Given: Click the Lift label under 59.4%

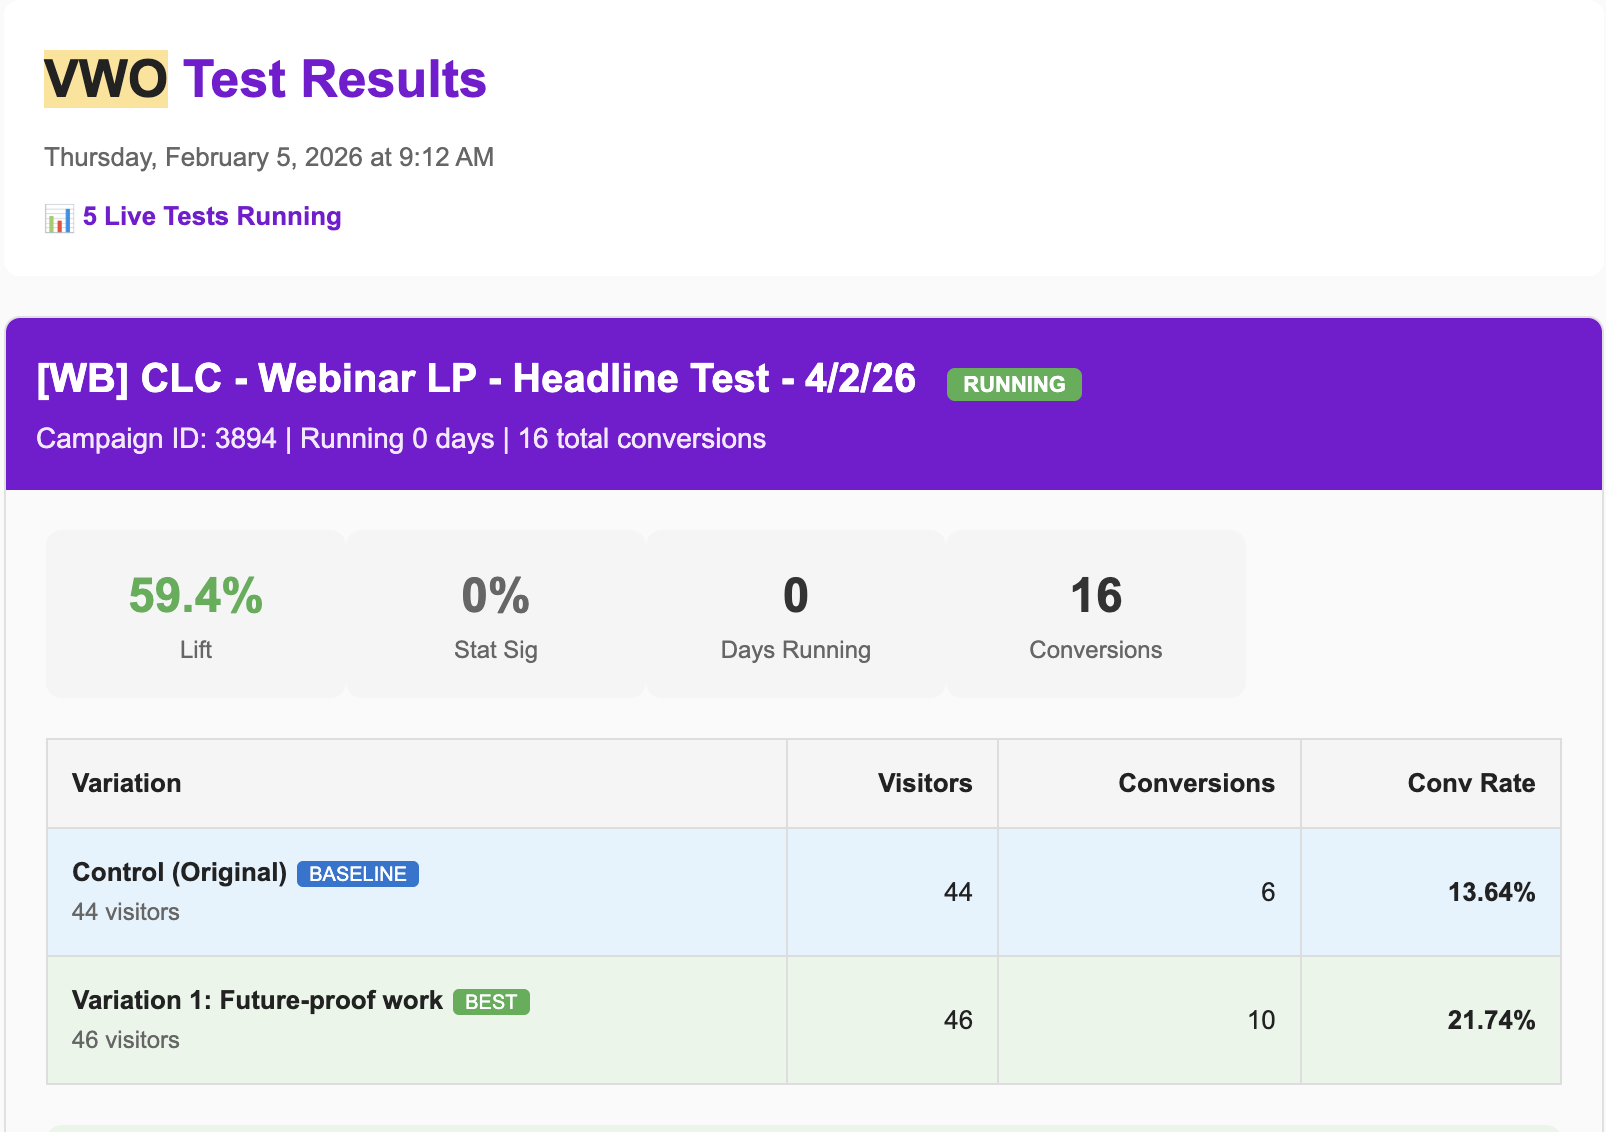Looking at the screenshot, I should tap(196, 650).
